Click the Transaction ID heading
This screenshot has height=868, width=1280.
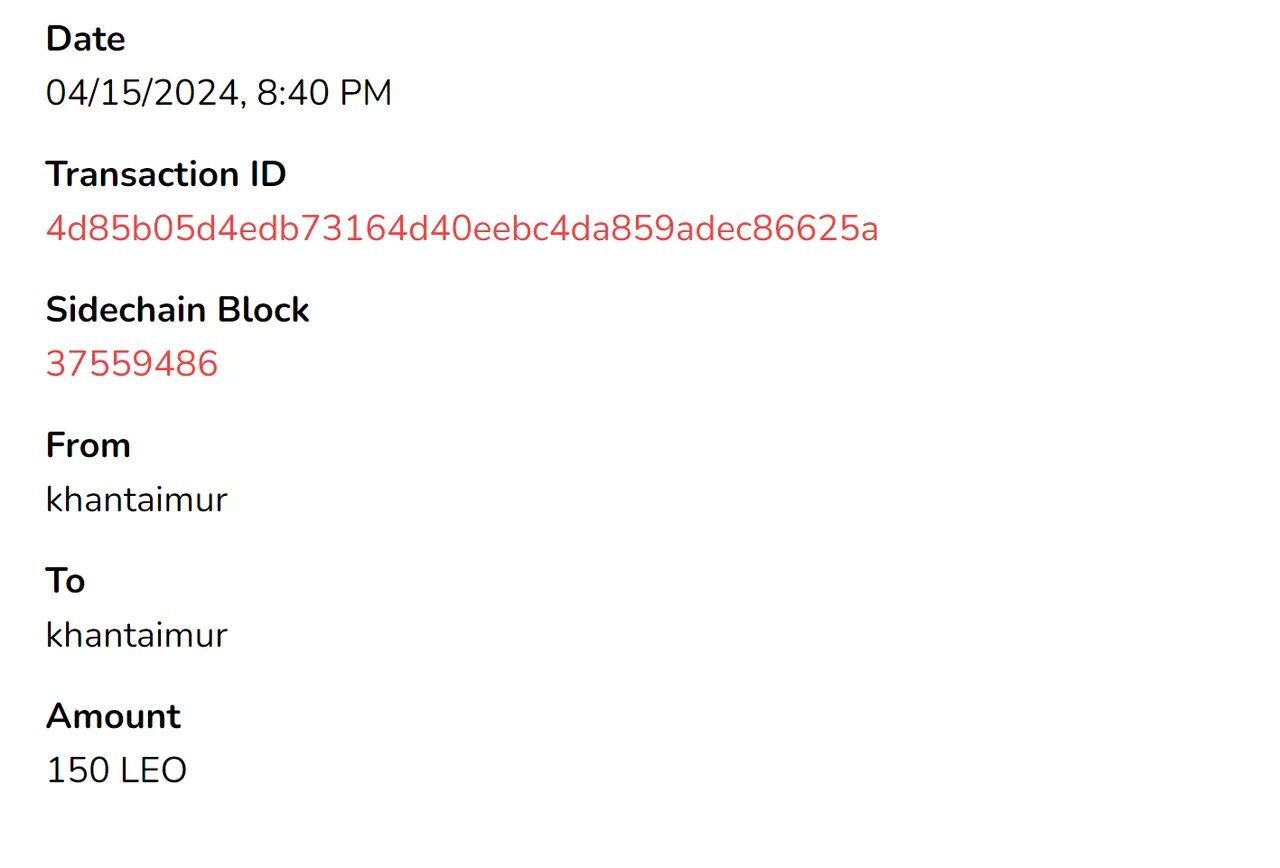tap(166, 174)
